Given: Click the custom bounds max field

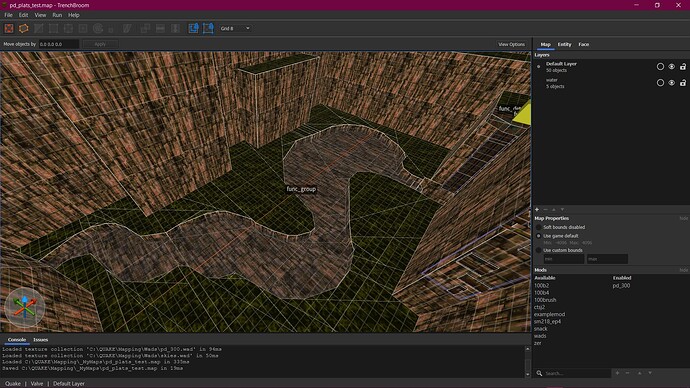Looking at the screenshot, I should tap(607, 259).
